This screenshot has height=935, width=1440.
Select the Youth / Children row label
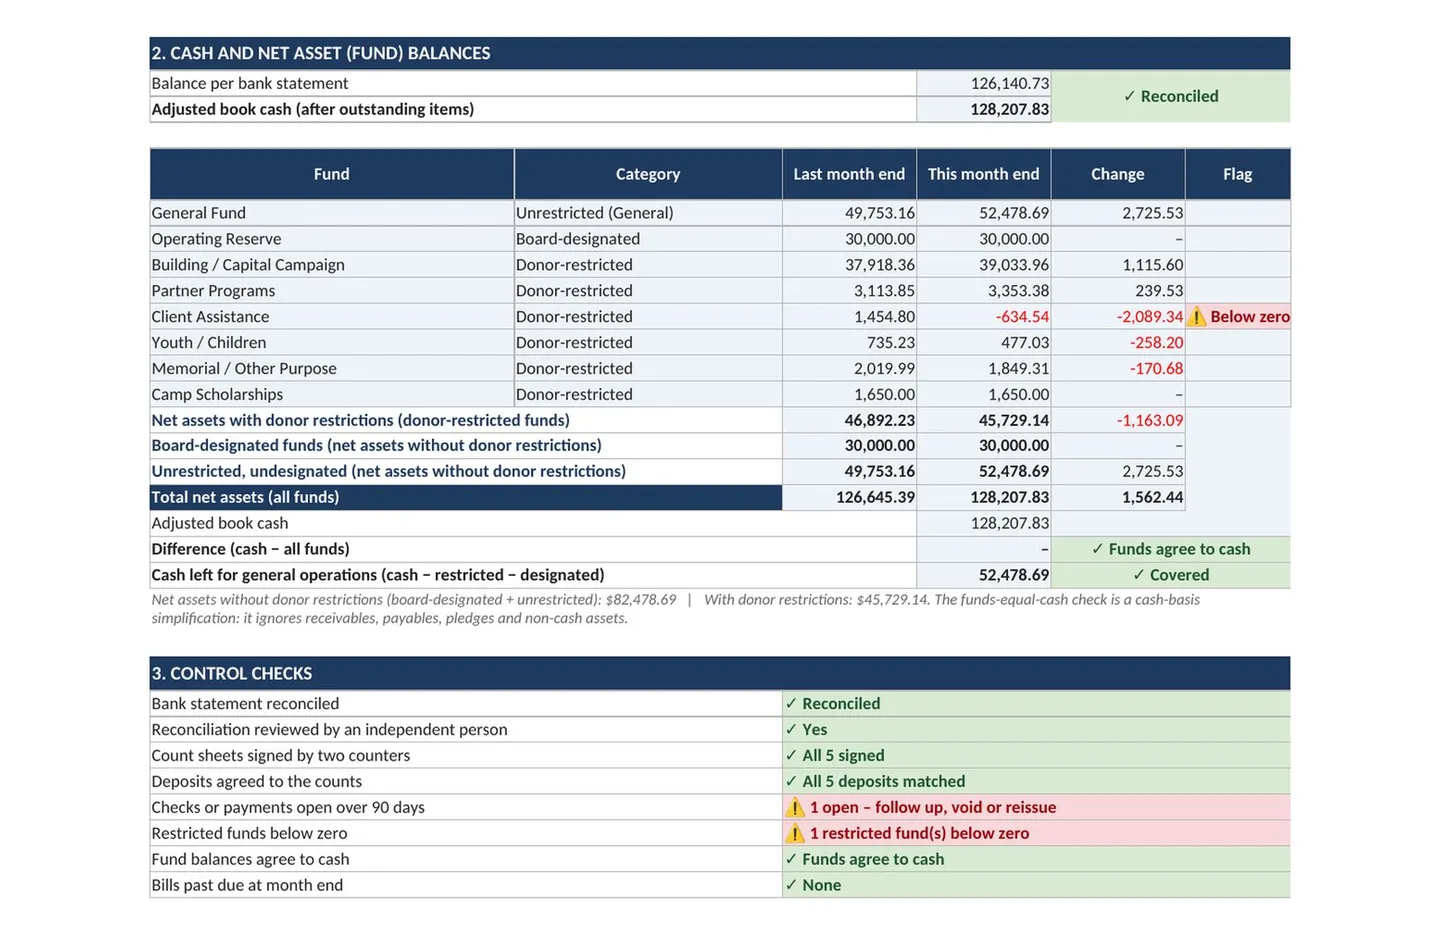click(x=209, y=343)
